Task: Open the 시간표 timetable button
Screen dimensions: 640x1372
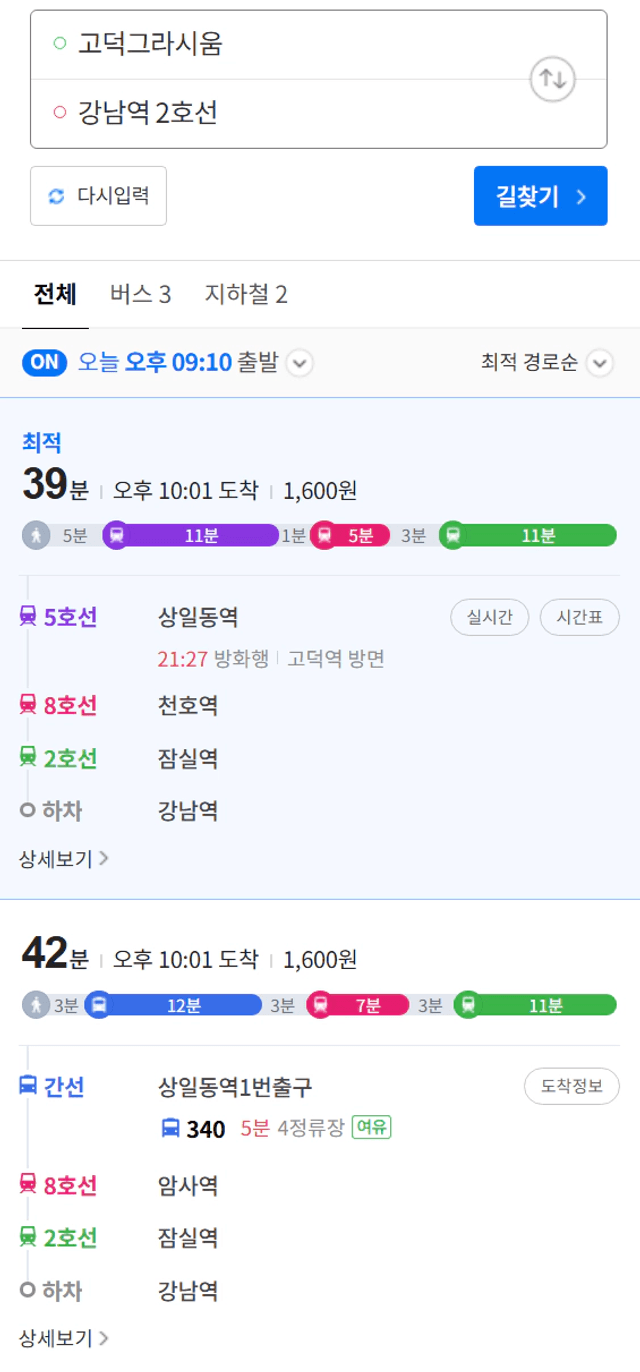Action: click(580, 617)
